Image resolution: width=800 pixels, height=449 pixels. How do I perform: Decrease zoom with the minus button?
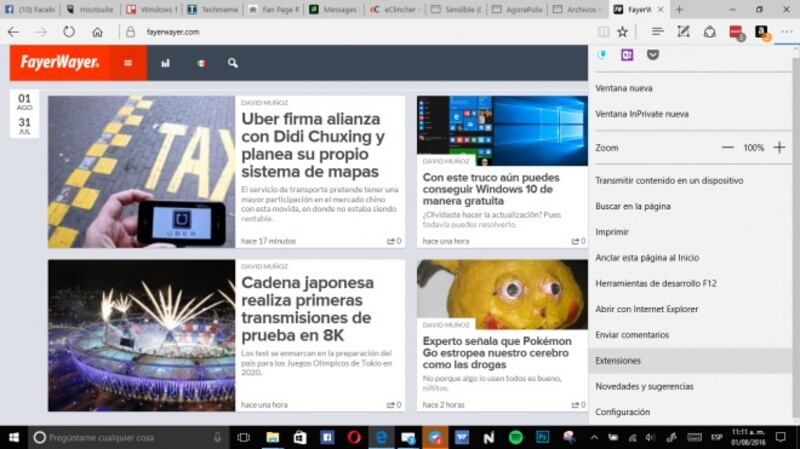728,147
